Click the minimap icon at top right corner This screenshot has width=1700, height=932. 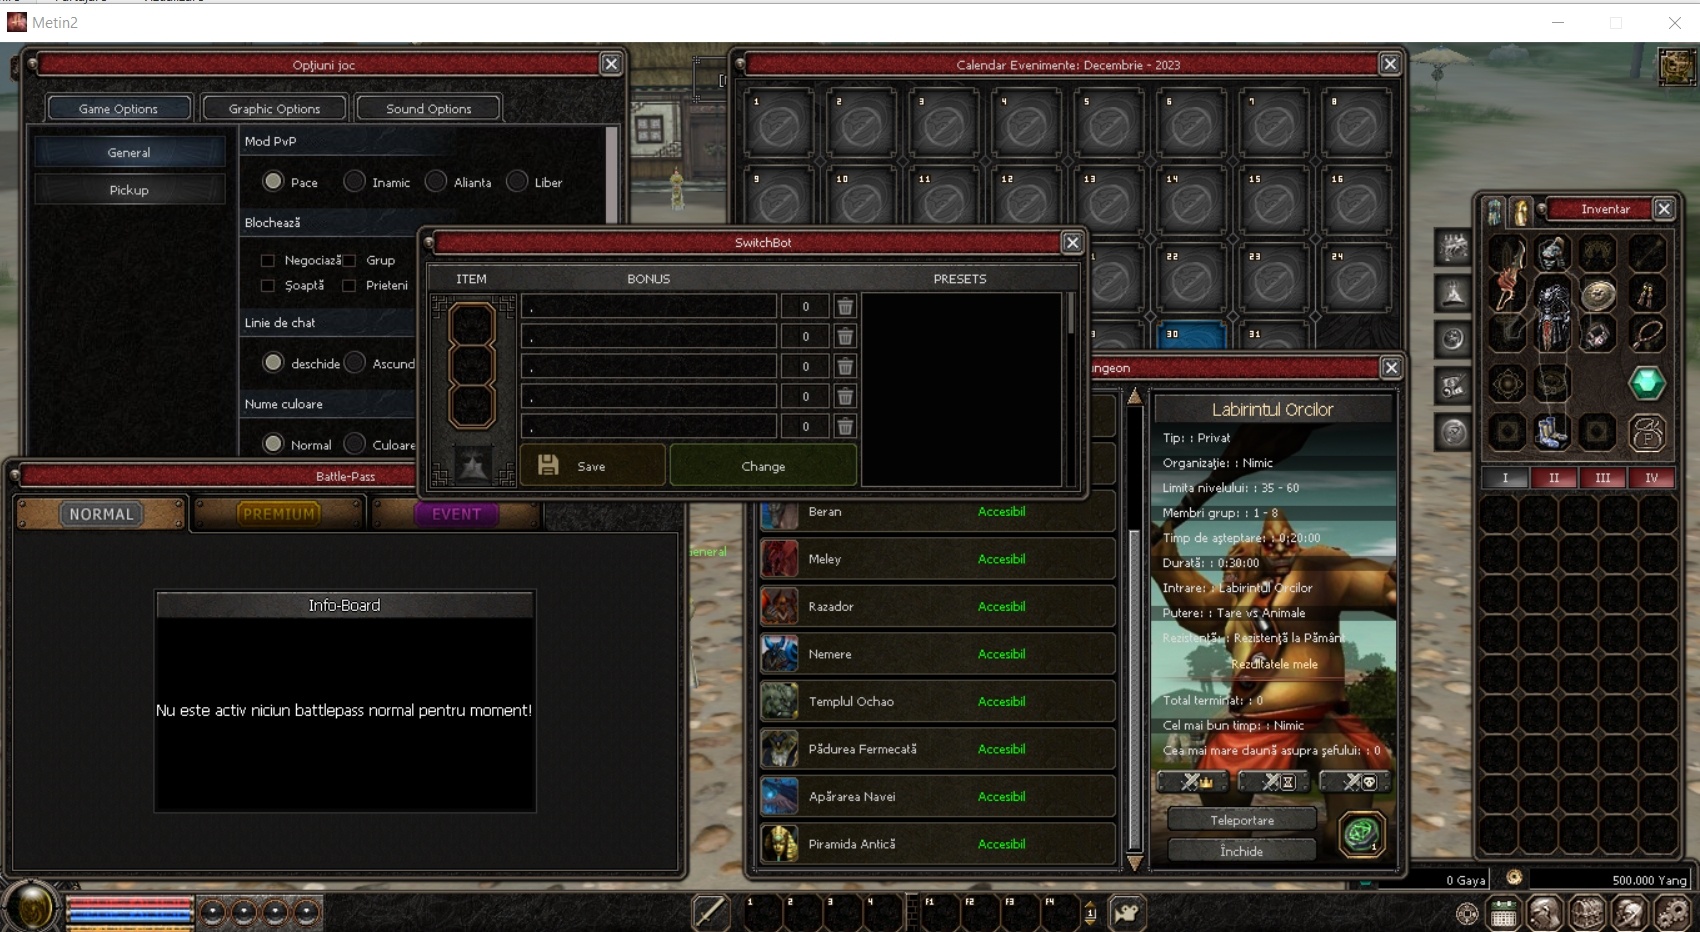1677,67
